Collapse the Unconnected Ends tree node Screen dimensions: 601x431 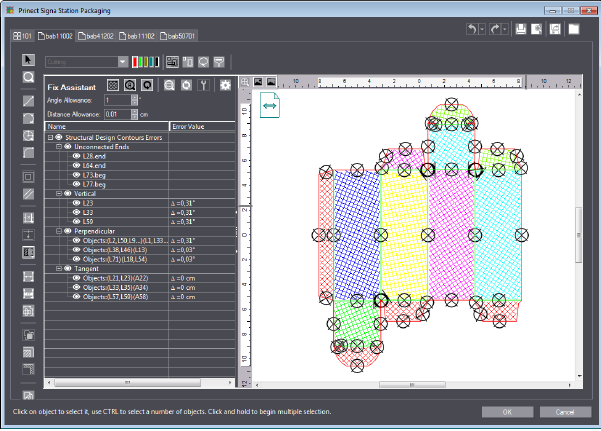tap(59, 147)
